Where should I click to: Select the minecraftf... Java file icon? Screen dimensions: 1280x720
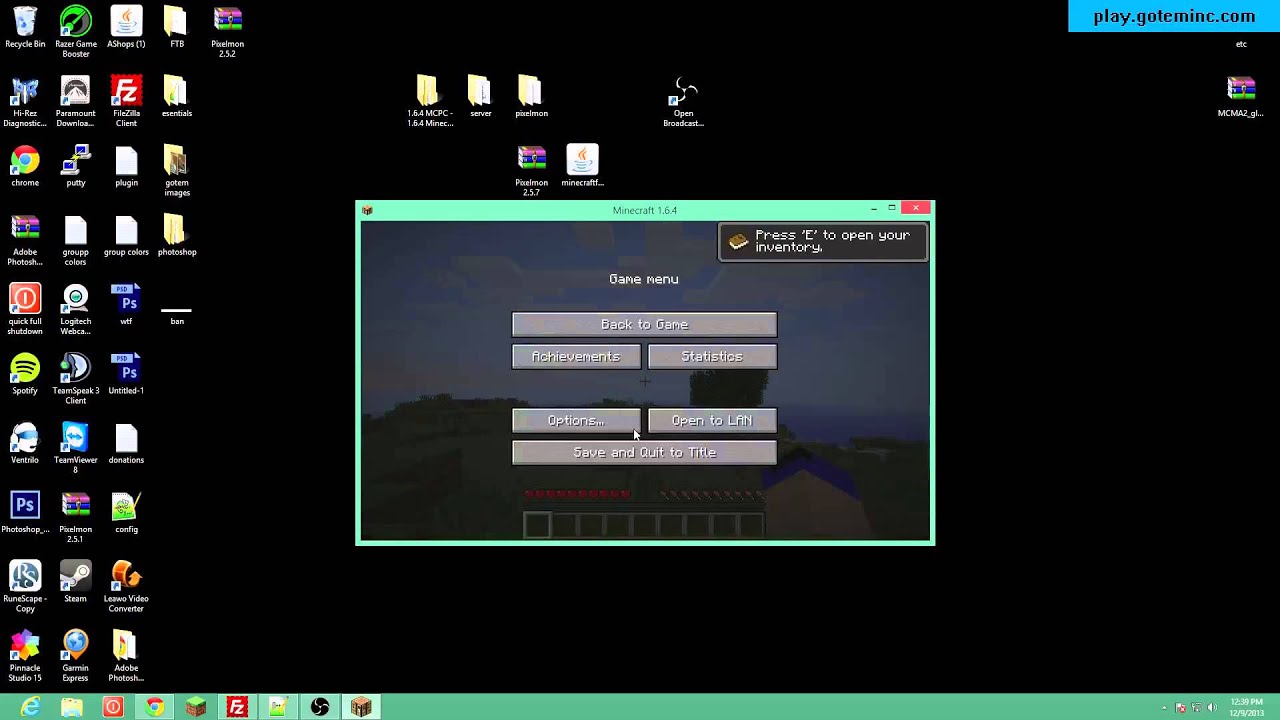tap(582, 167)
